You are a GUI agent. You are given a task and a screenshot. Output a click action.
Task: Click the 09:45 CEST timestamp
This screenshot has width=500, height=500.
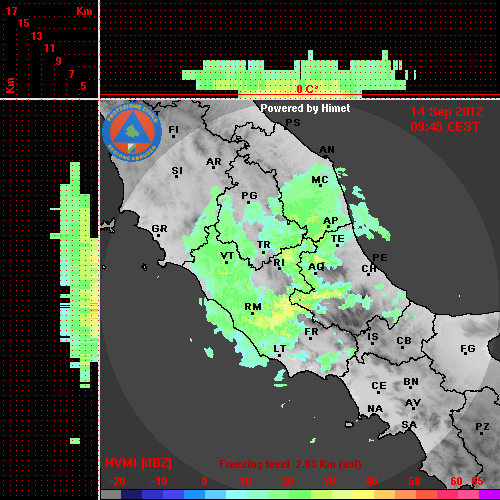(x=445, y=127)
